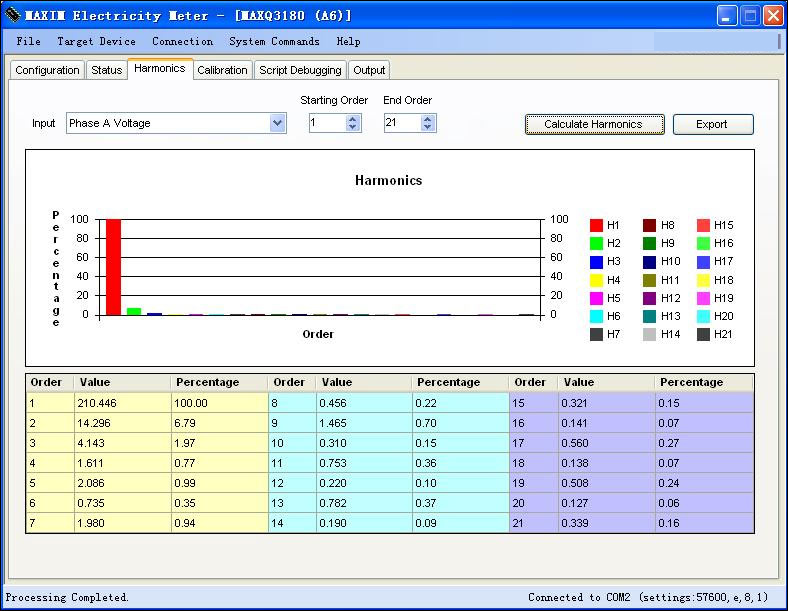Click the MAXIM app icon in title bar
The height and width of the screenshot is (611, 788).
12,16
